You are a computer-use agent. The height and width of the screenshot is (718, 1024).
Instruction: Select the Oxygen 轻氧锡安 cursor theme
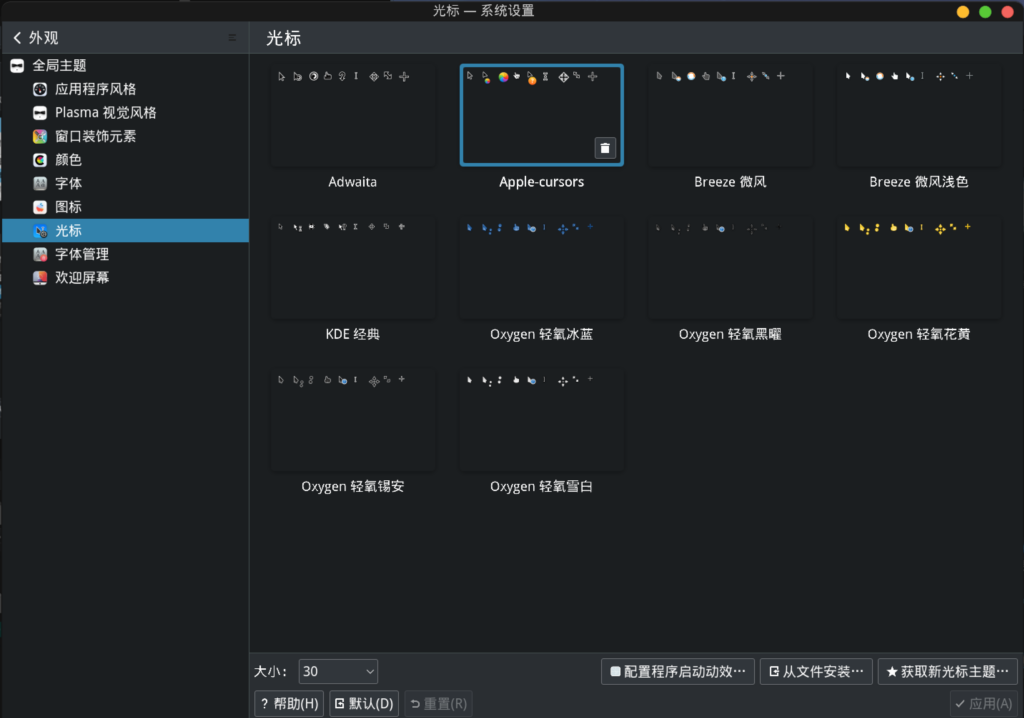coord(353,419)
